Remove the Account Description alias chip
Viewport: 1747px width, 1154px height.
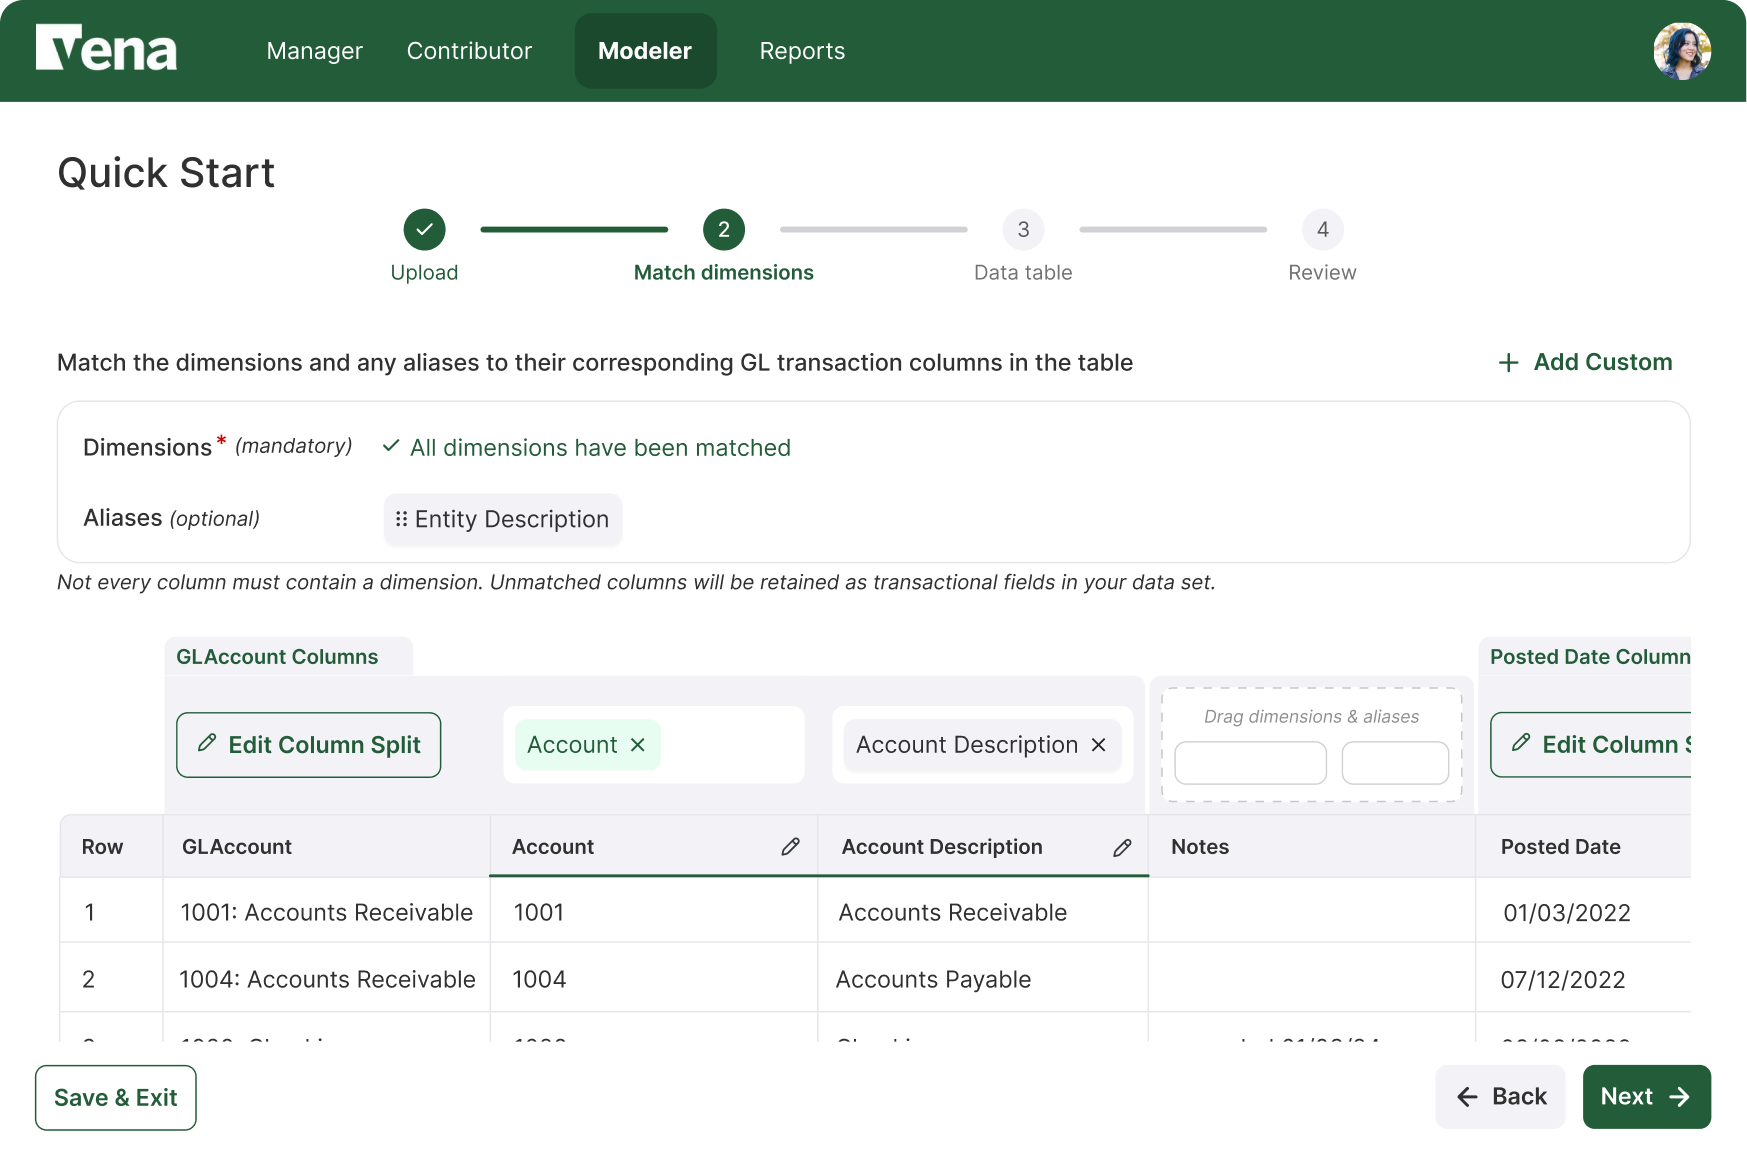pyautogui.click(x=1098, y=745)
